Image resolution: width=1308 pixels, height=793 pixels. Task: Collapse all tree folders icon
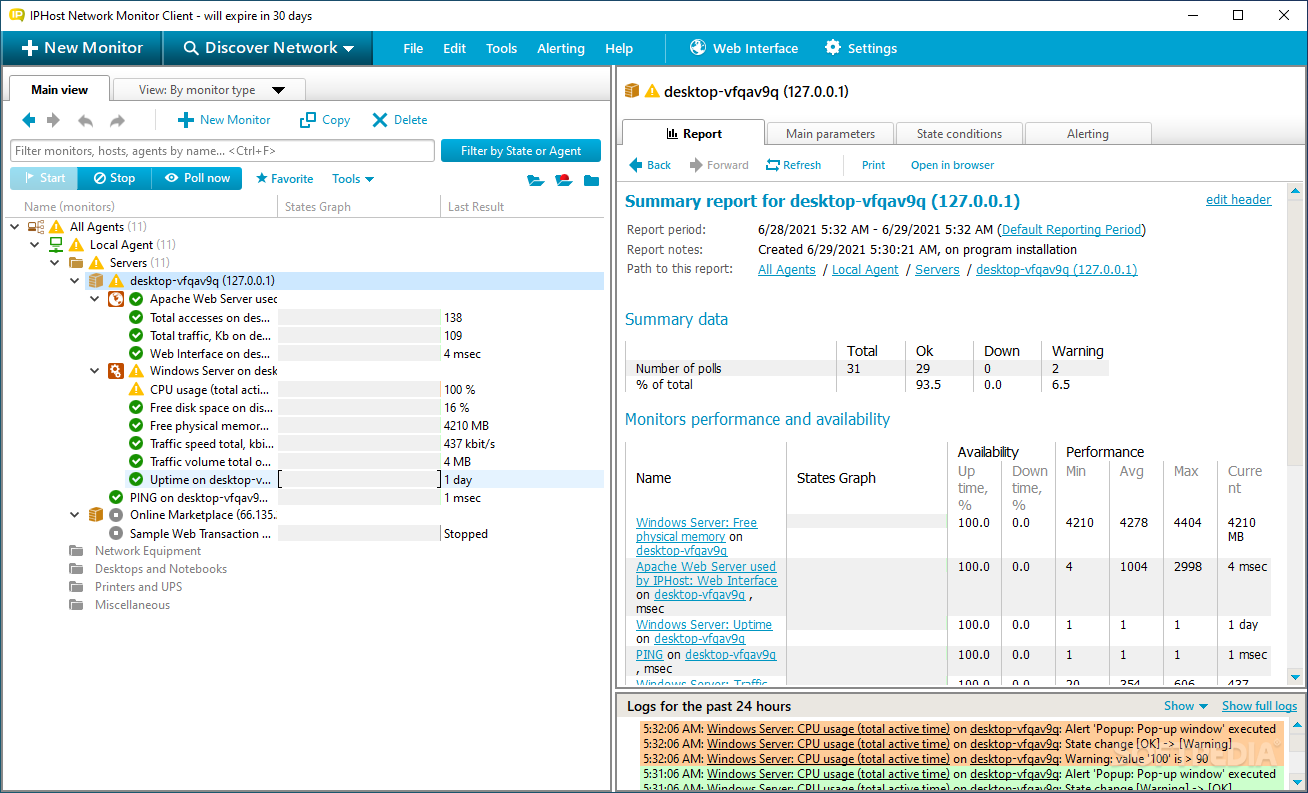tap(592, 180)
